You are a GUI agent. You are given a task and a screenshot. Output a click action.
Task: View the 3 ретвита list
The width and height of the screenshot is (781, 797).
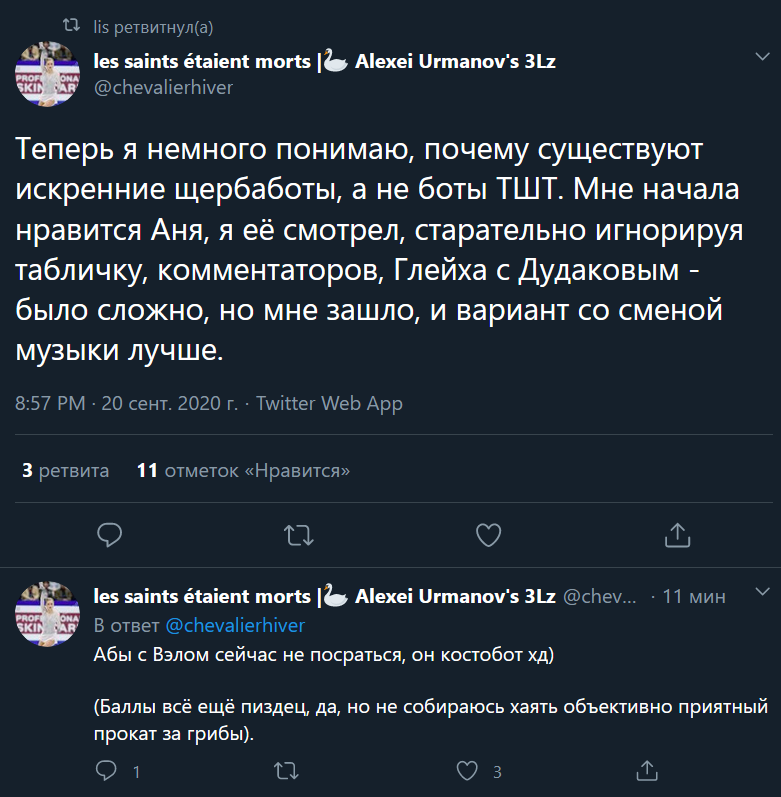pos(66,470)
